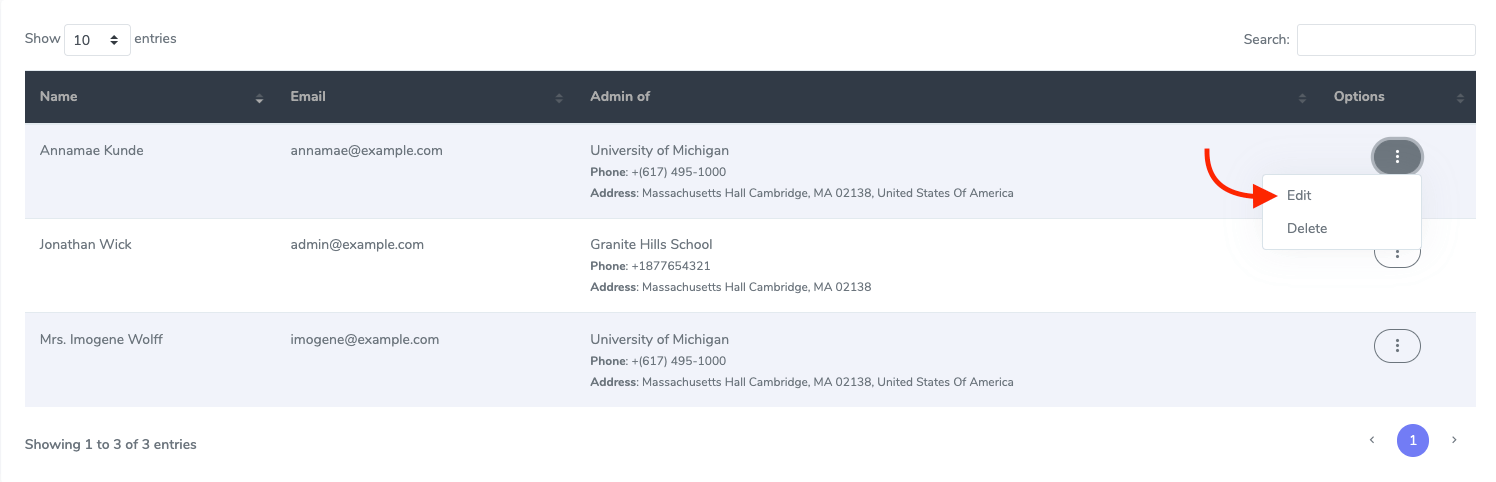Close the three-dot options menu for Annamae Kunde

[1397, 156]
